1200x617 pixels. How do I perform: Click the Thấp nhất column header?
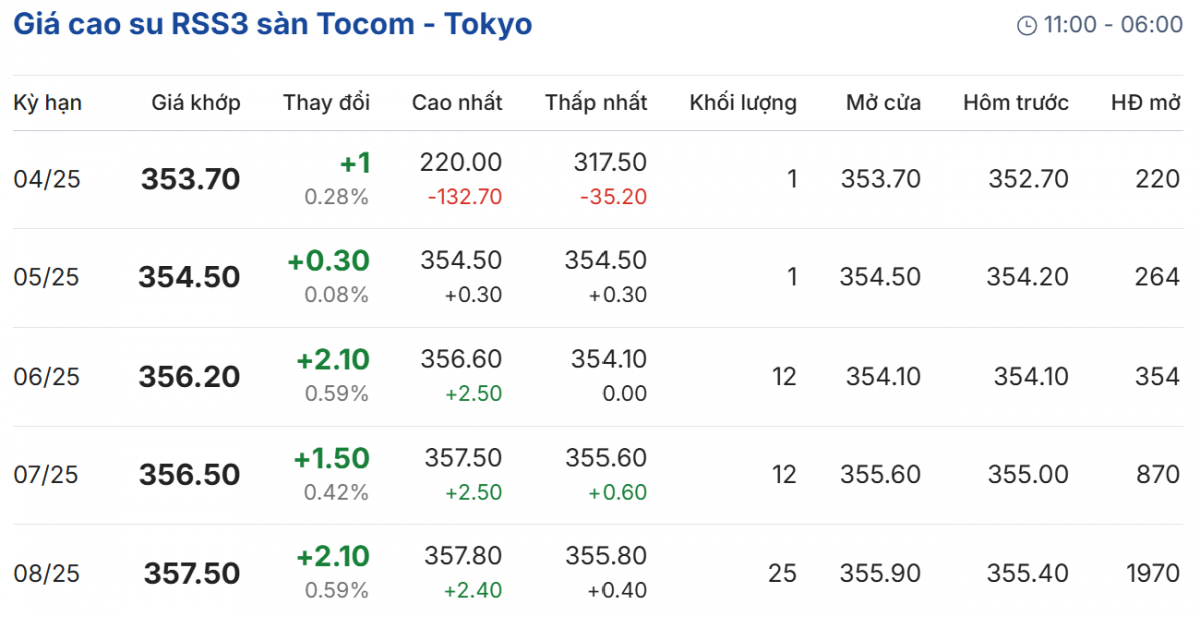(596, 102)
